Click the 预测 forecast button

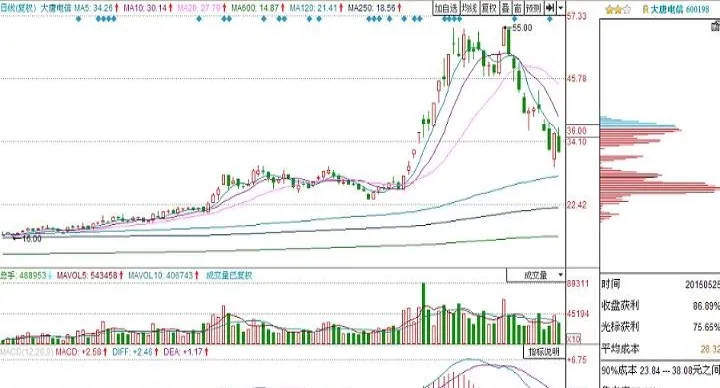(533, 8)
